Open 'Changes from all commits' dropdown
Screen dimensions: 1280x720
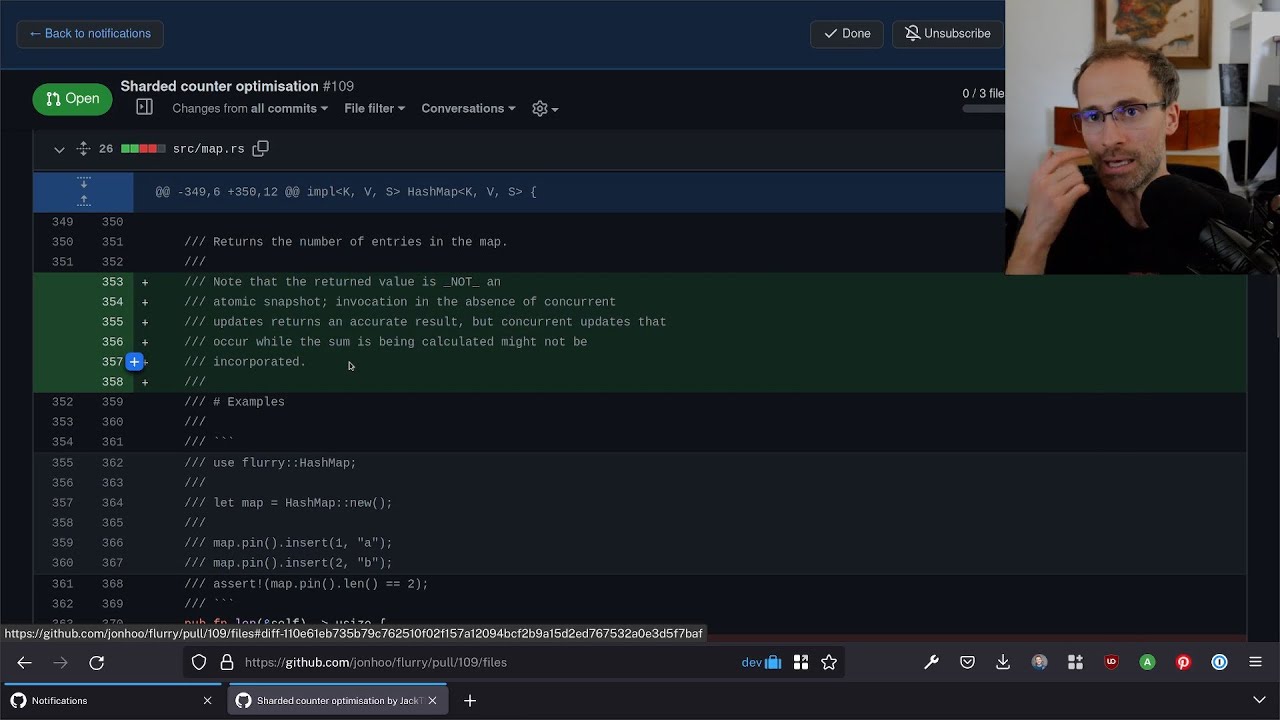250,108
